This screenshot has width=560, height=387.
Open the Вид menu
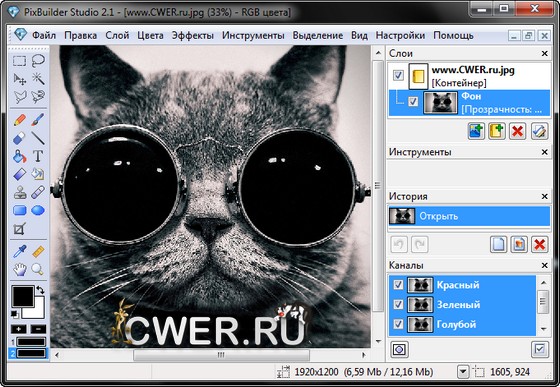[359, 35]
